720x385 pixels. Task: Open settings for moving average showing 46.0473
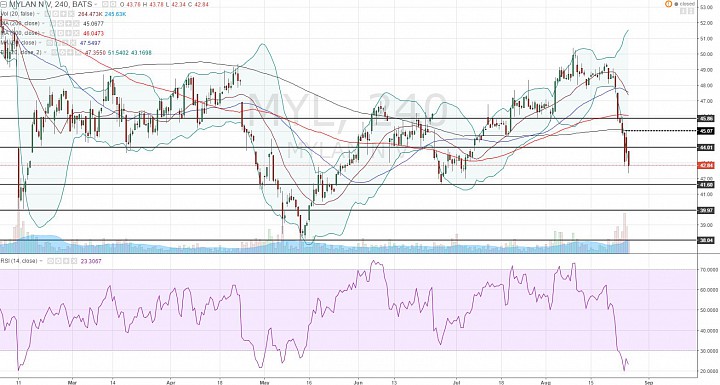60,33
